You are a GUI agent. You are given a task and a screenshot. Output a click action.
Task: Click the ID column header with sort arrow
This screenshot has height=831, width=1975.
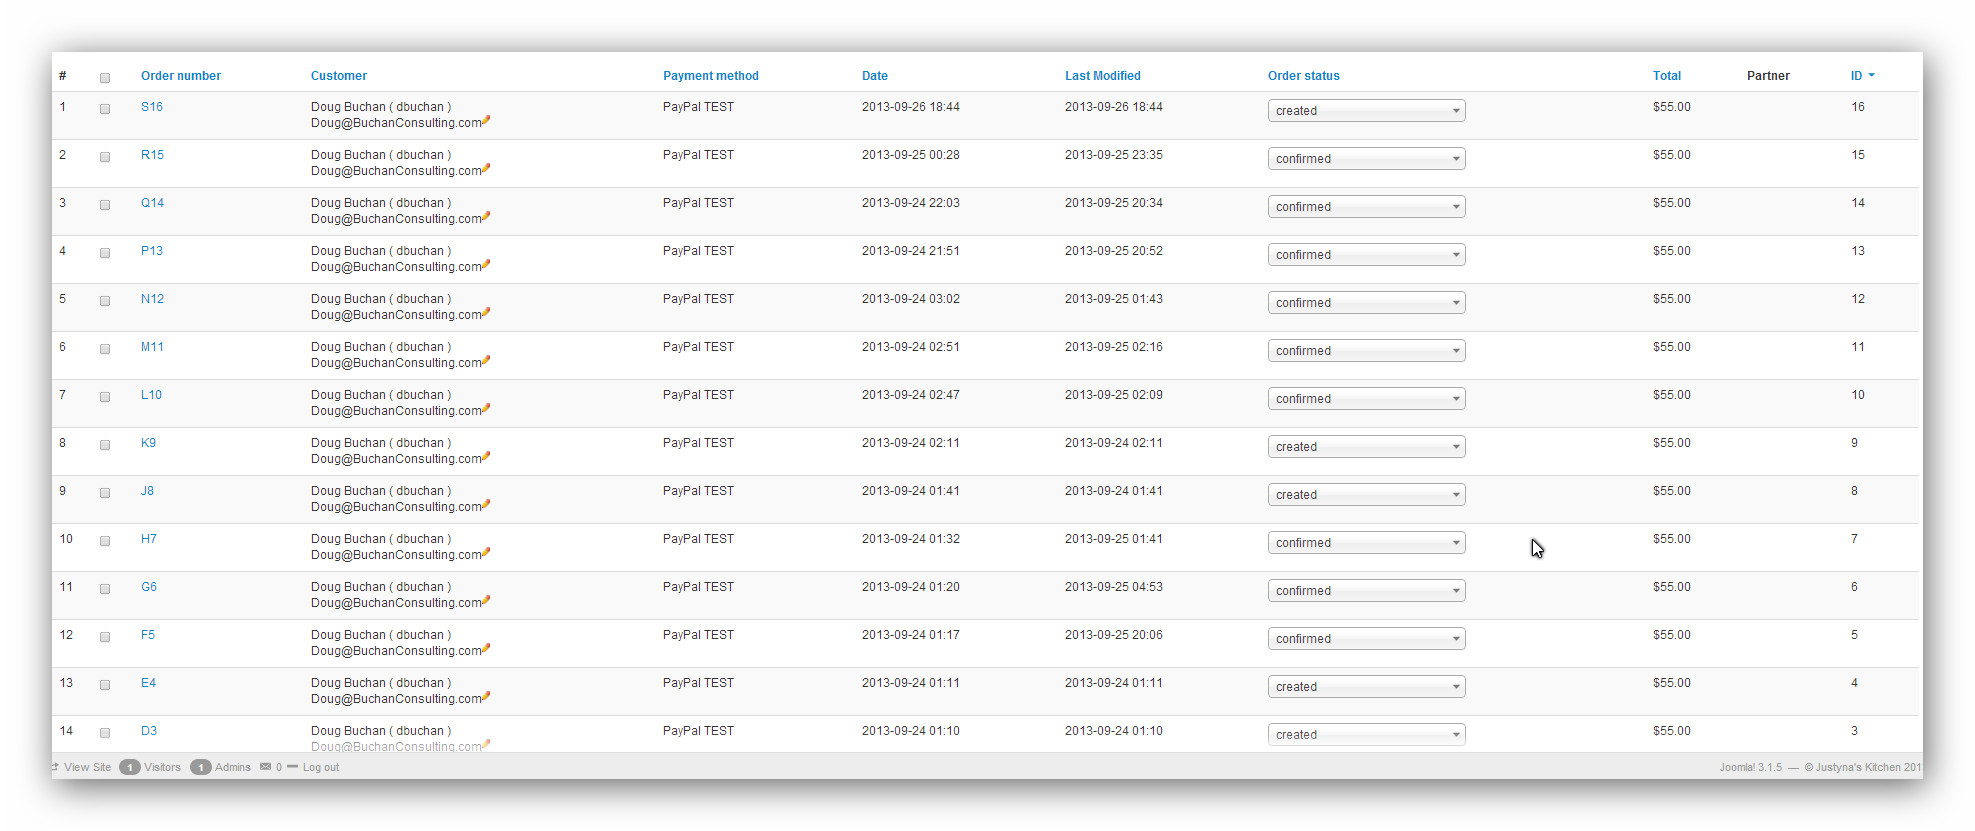[x=1862, y=76]
